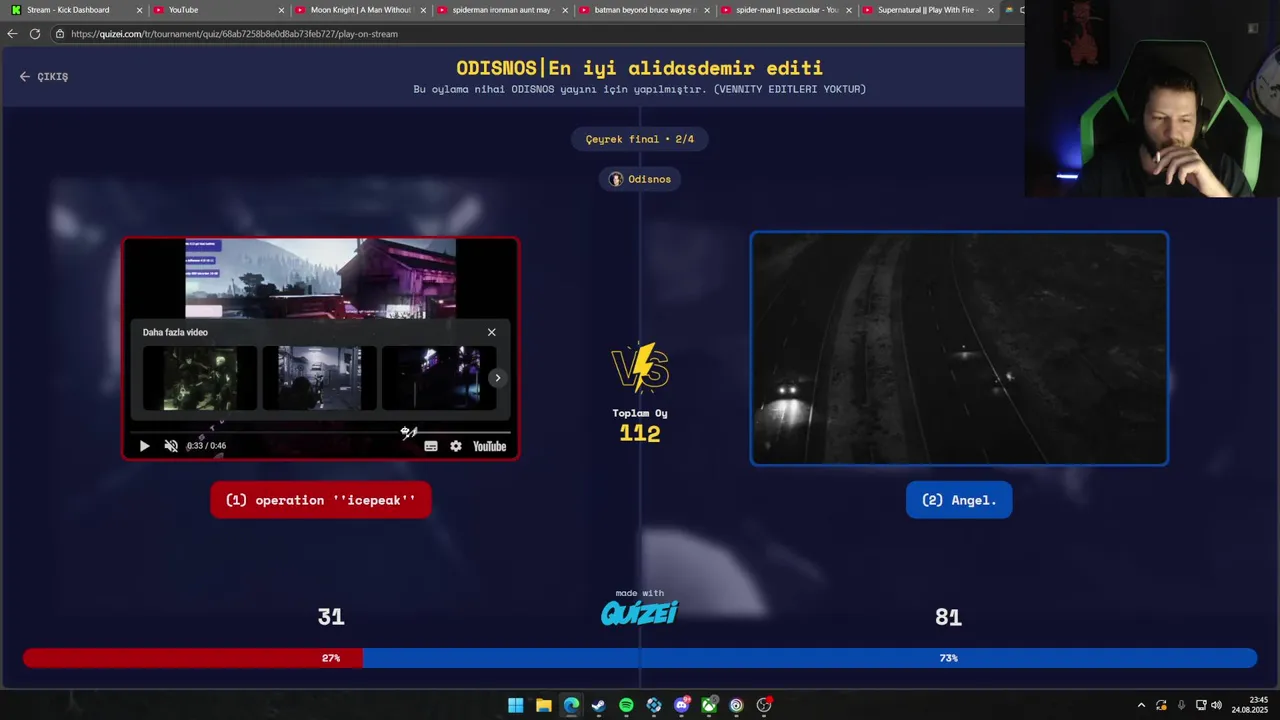Open Xbox app from taskbar

(709, 705)
